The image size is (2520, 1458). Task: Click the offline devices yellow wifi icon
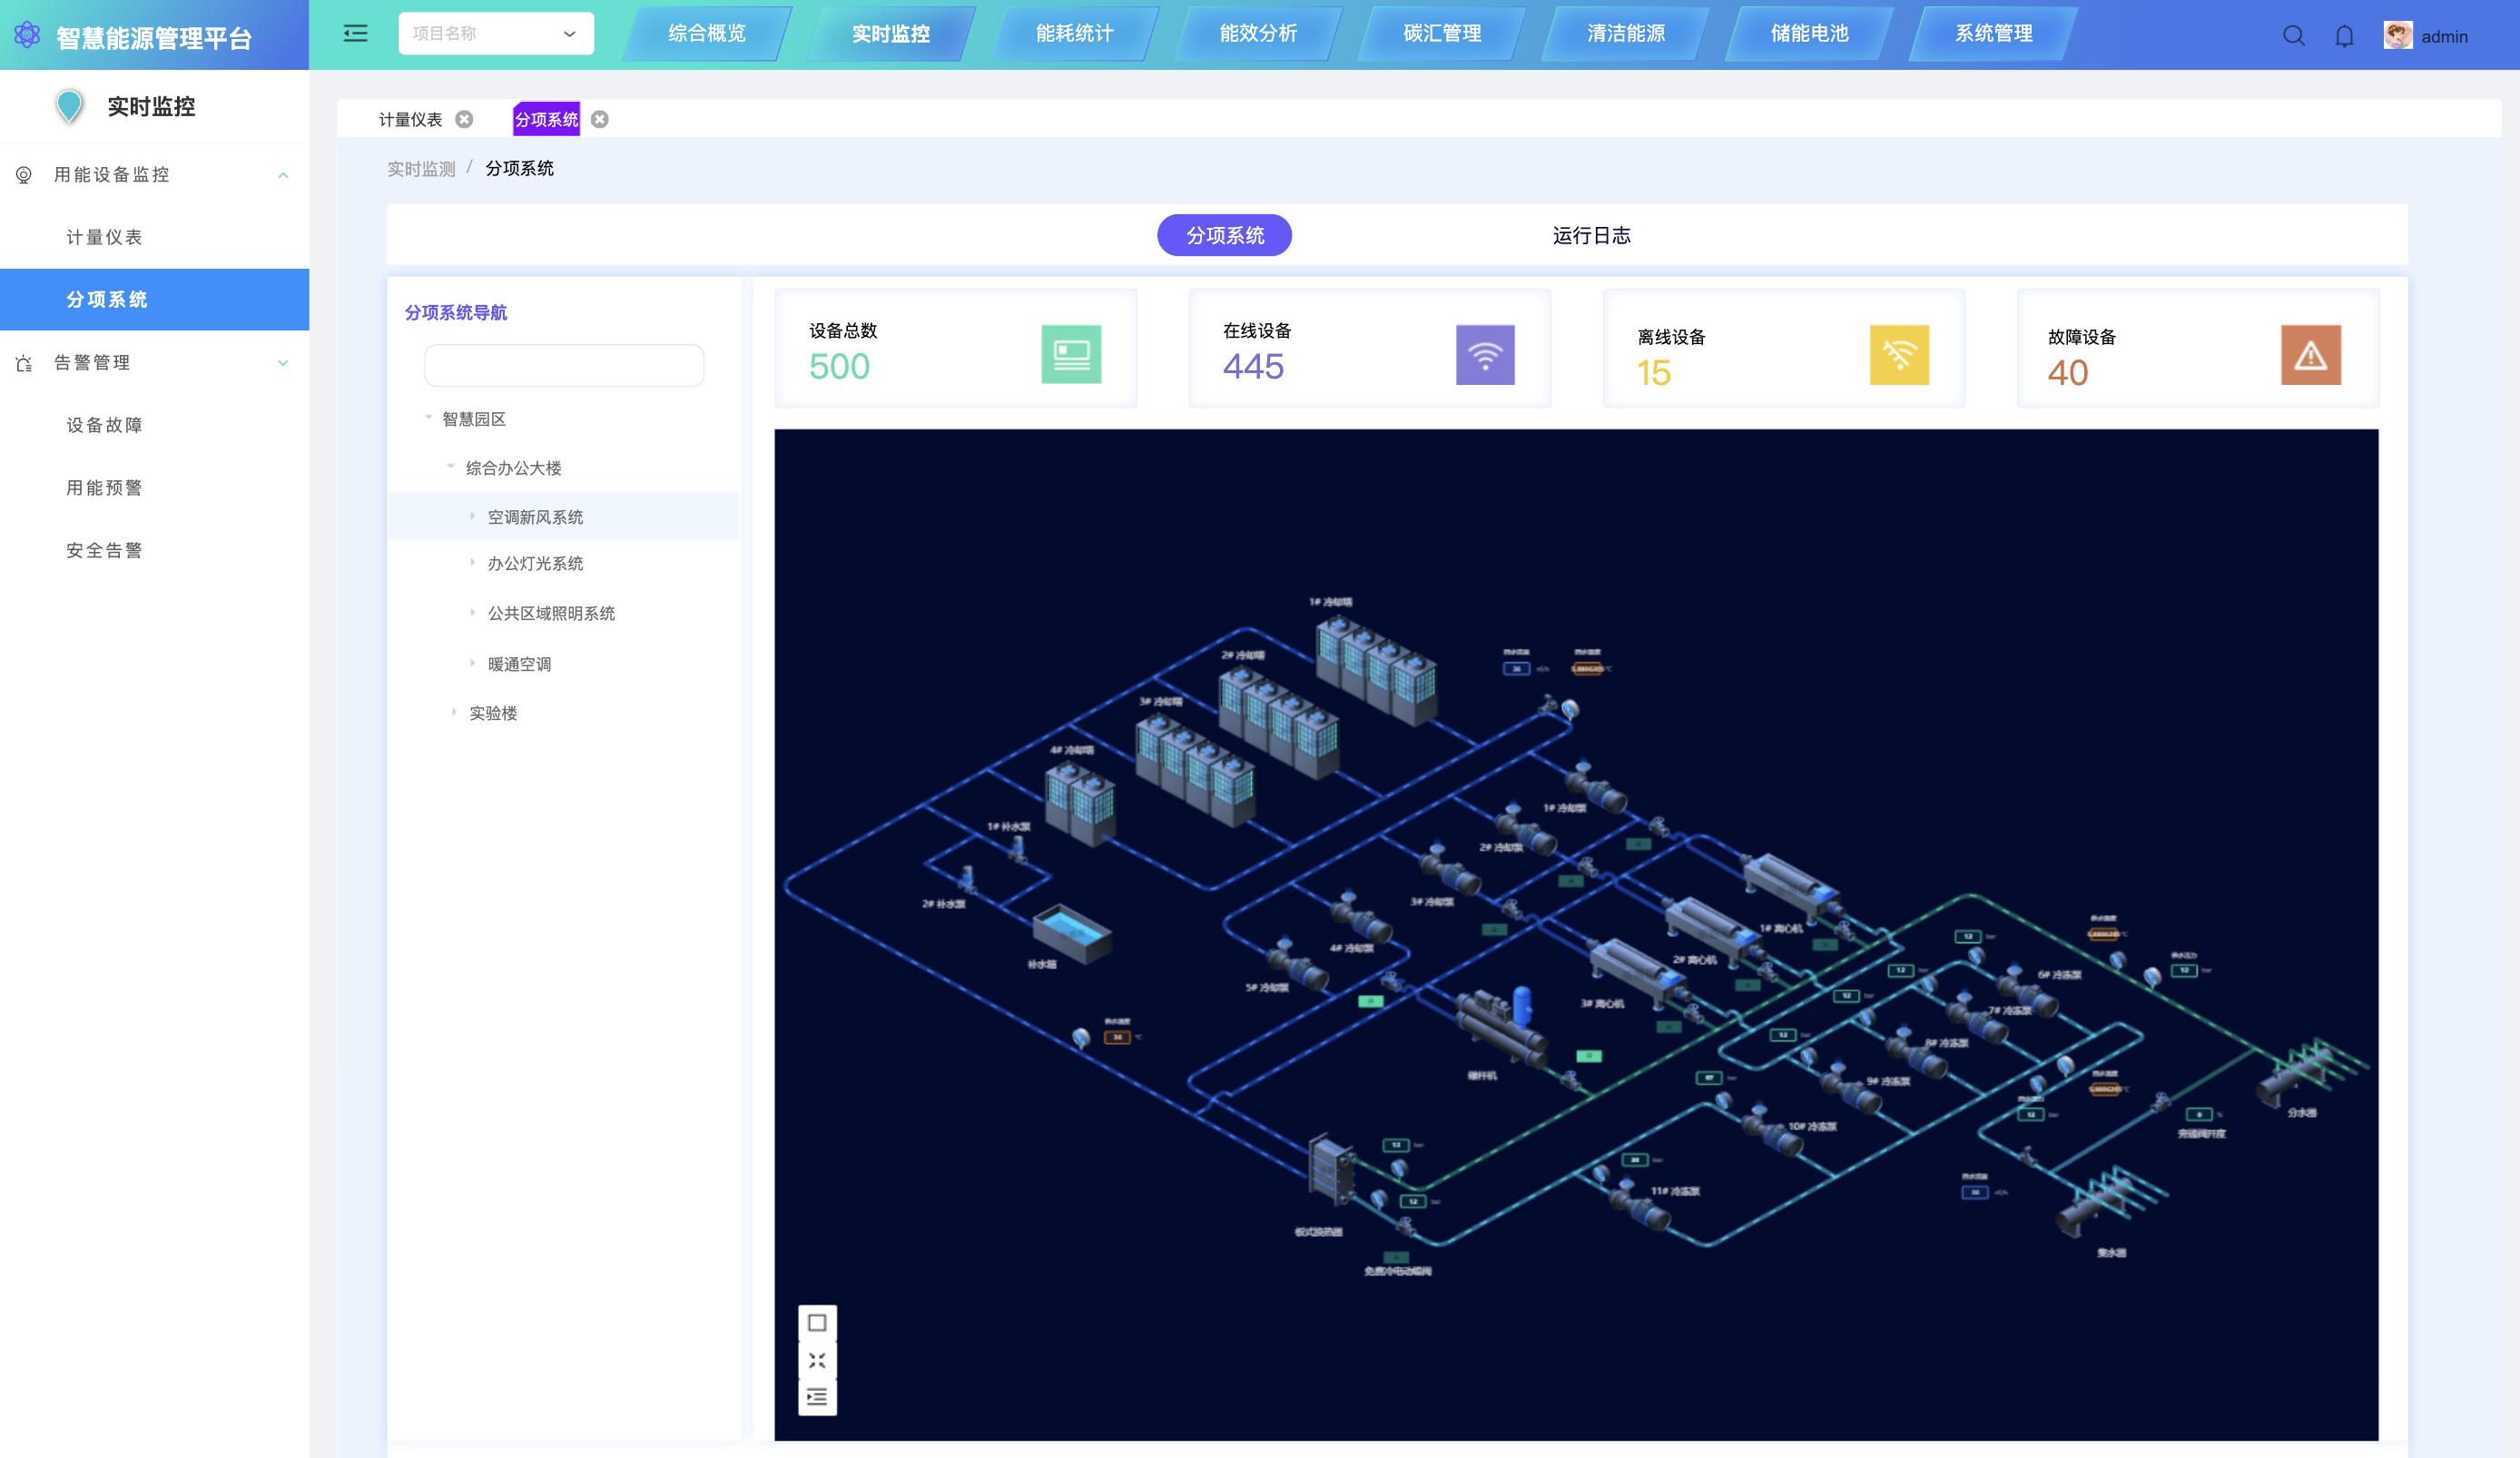[1898, 355]
